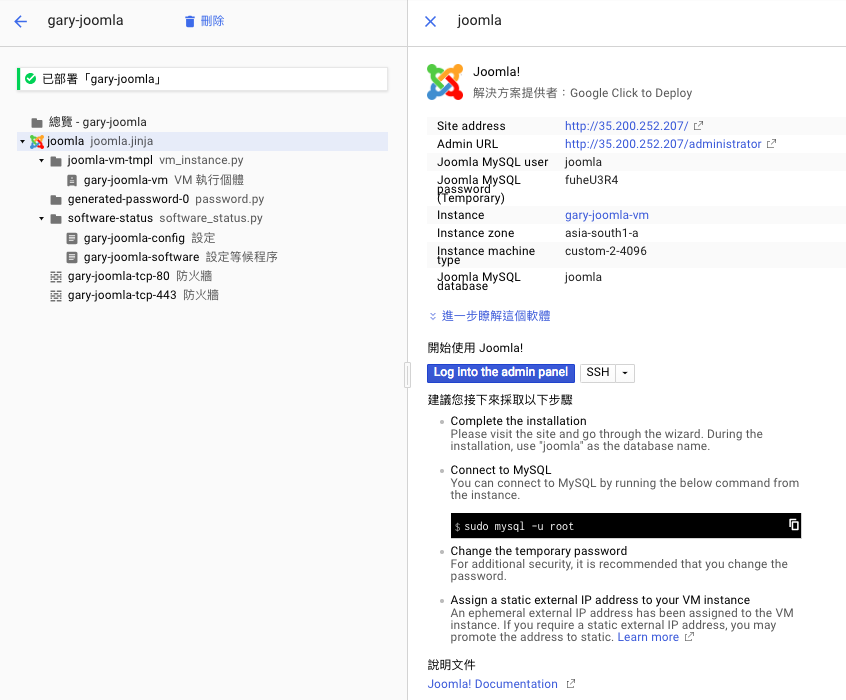The image size is (846, 700).
Task: Select 總覽 - gary-joomla tree row
Action: tap(202, 122)
